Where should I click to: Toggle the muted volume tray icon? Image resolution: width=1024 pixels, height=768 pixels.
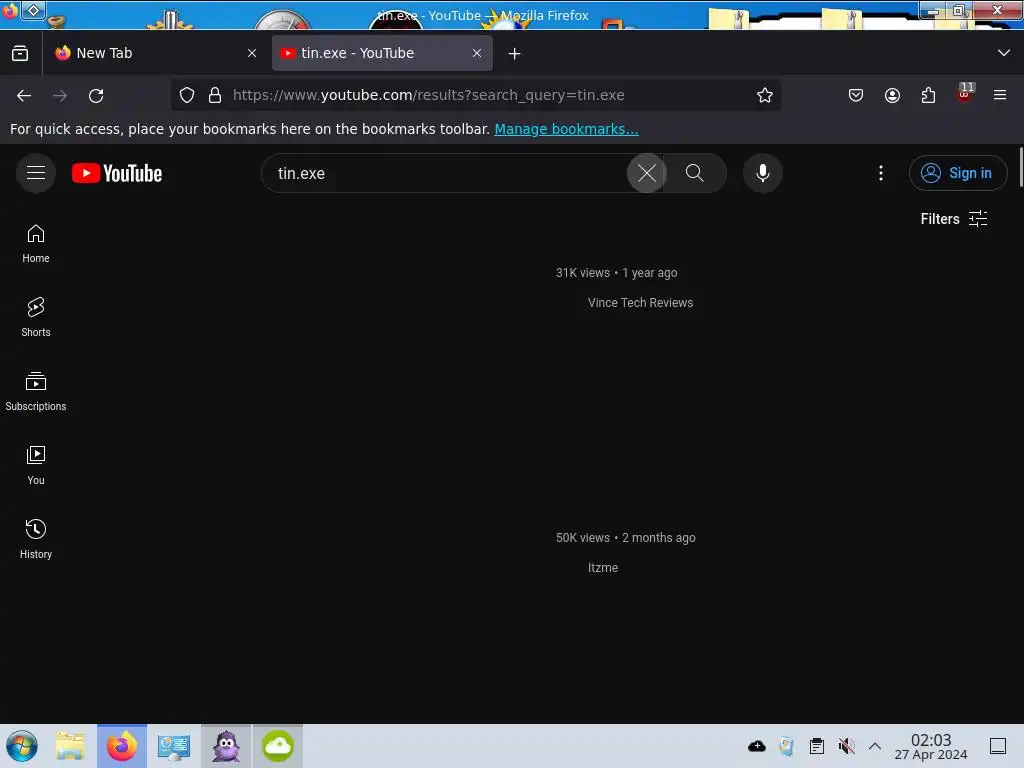(x=846, y=746)
